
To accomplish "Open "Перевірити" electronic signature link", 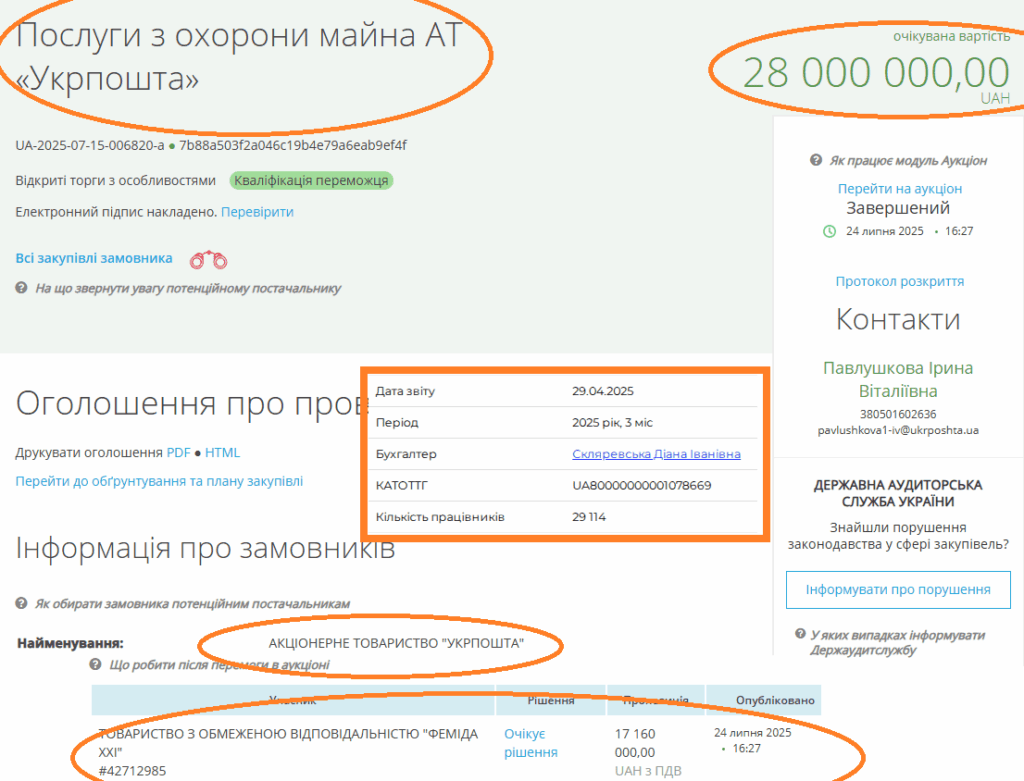I will point(257,212).
